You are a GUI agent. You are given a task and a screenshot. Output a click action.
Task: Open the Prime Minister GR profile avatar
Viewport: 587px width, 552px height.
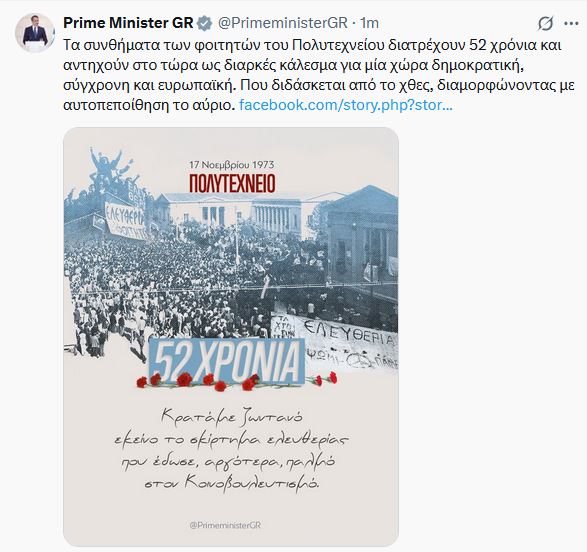(x=35, y=33)
